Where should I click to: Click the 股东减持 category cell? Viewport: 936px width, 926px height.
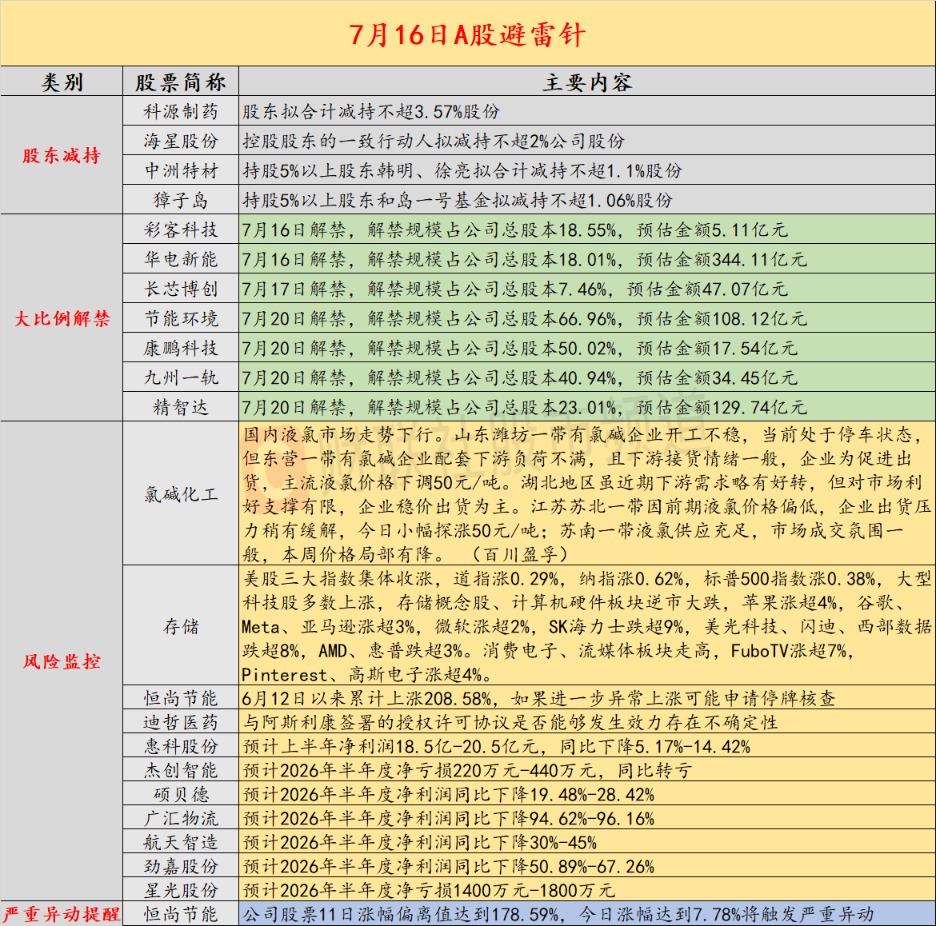point(61,155)
